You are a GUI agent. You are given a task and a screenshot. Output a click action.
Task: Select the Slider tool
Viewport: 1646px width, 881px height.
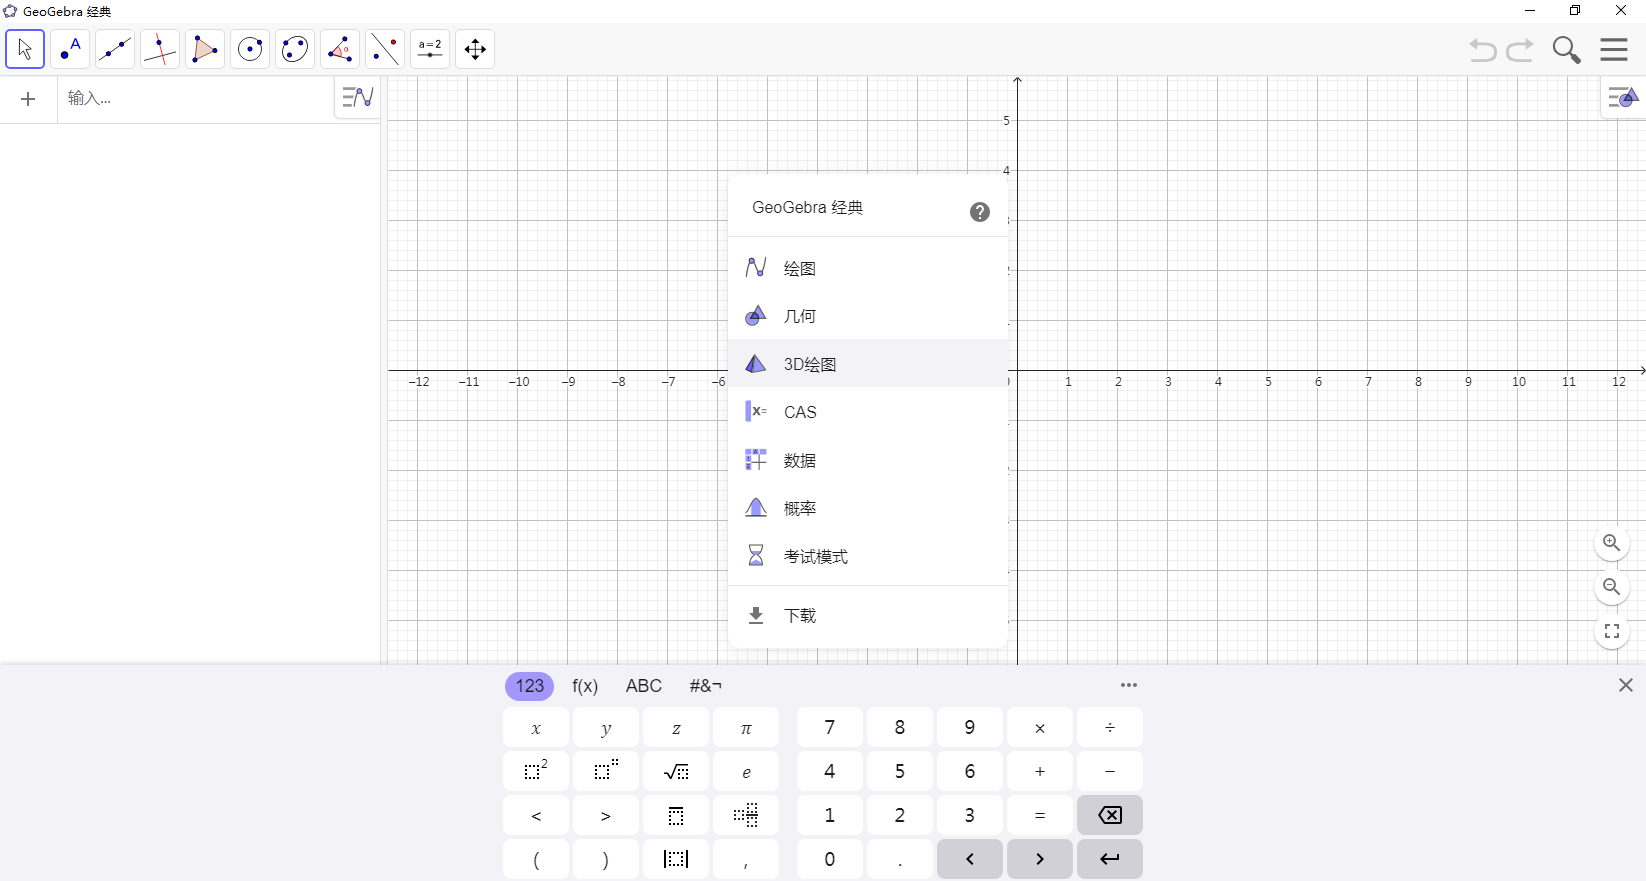click(430, 49)
